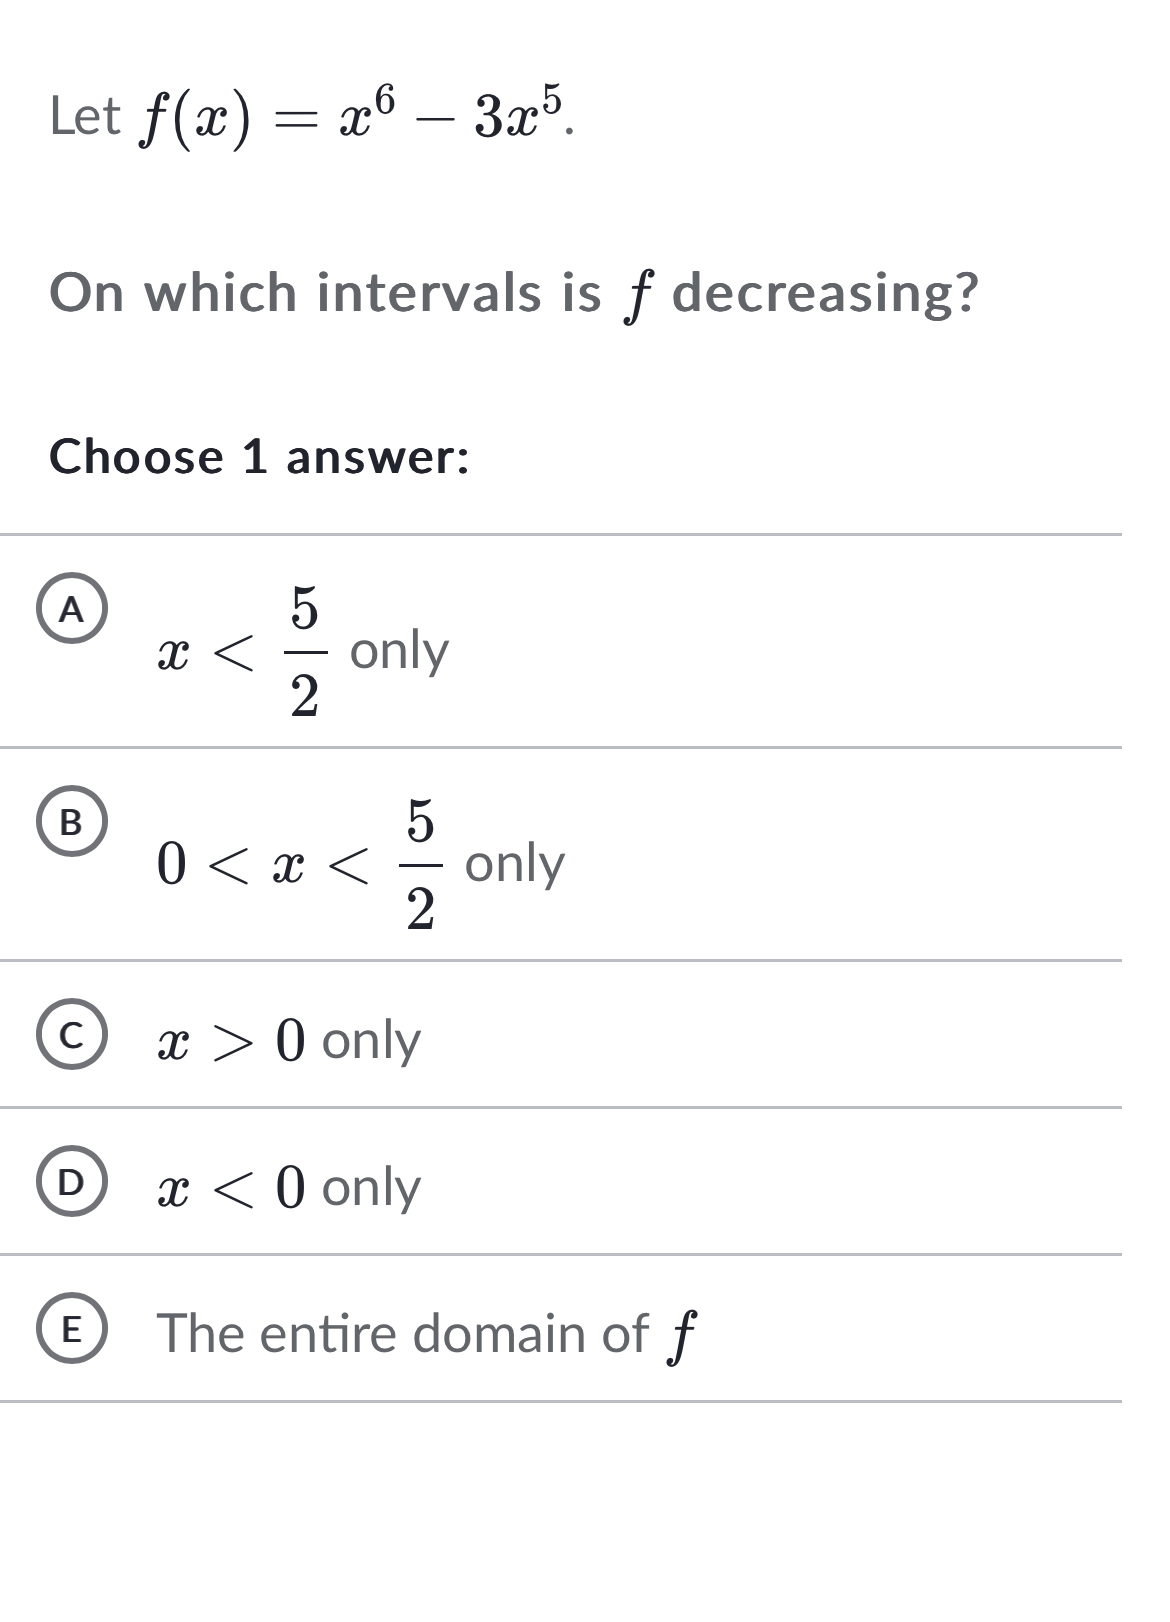
Task: Select answer choice A radio button
Action: (74, 607)
